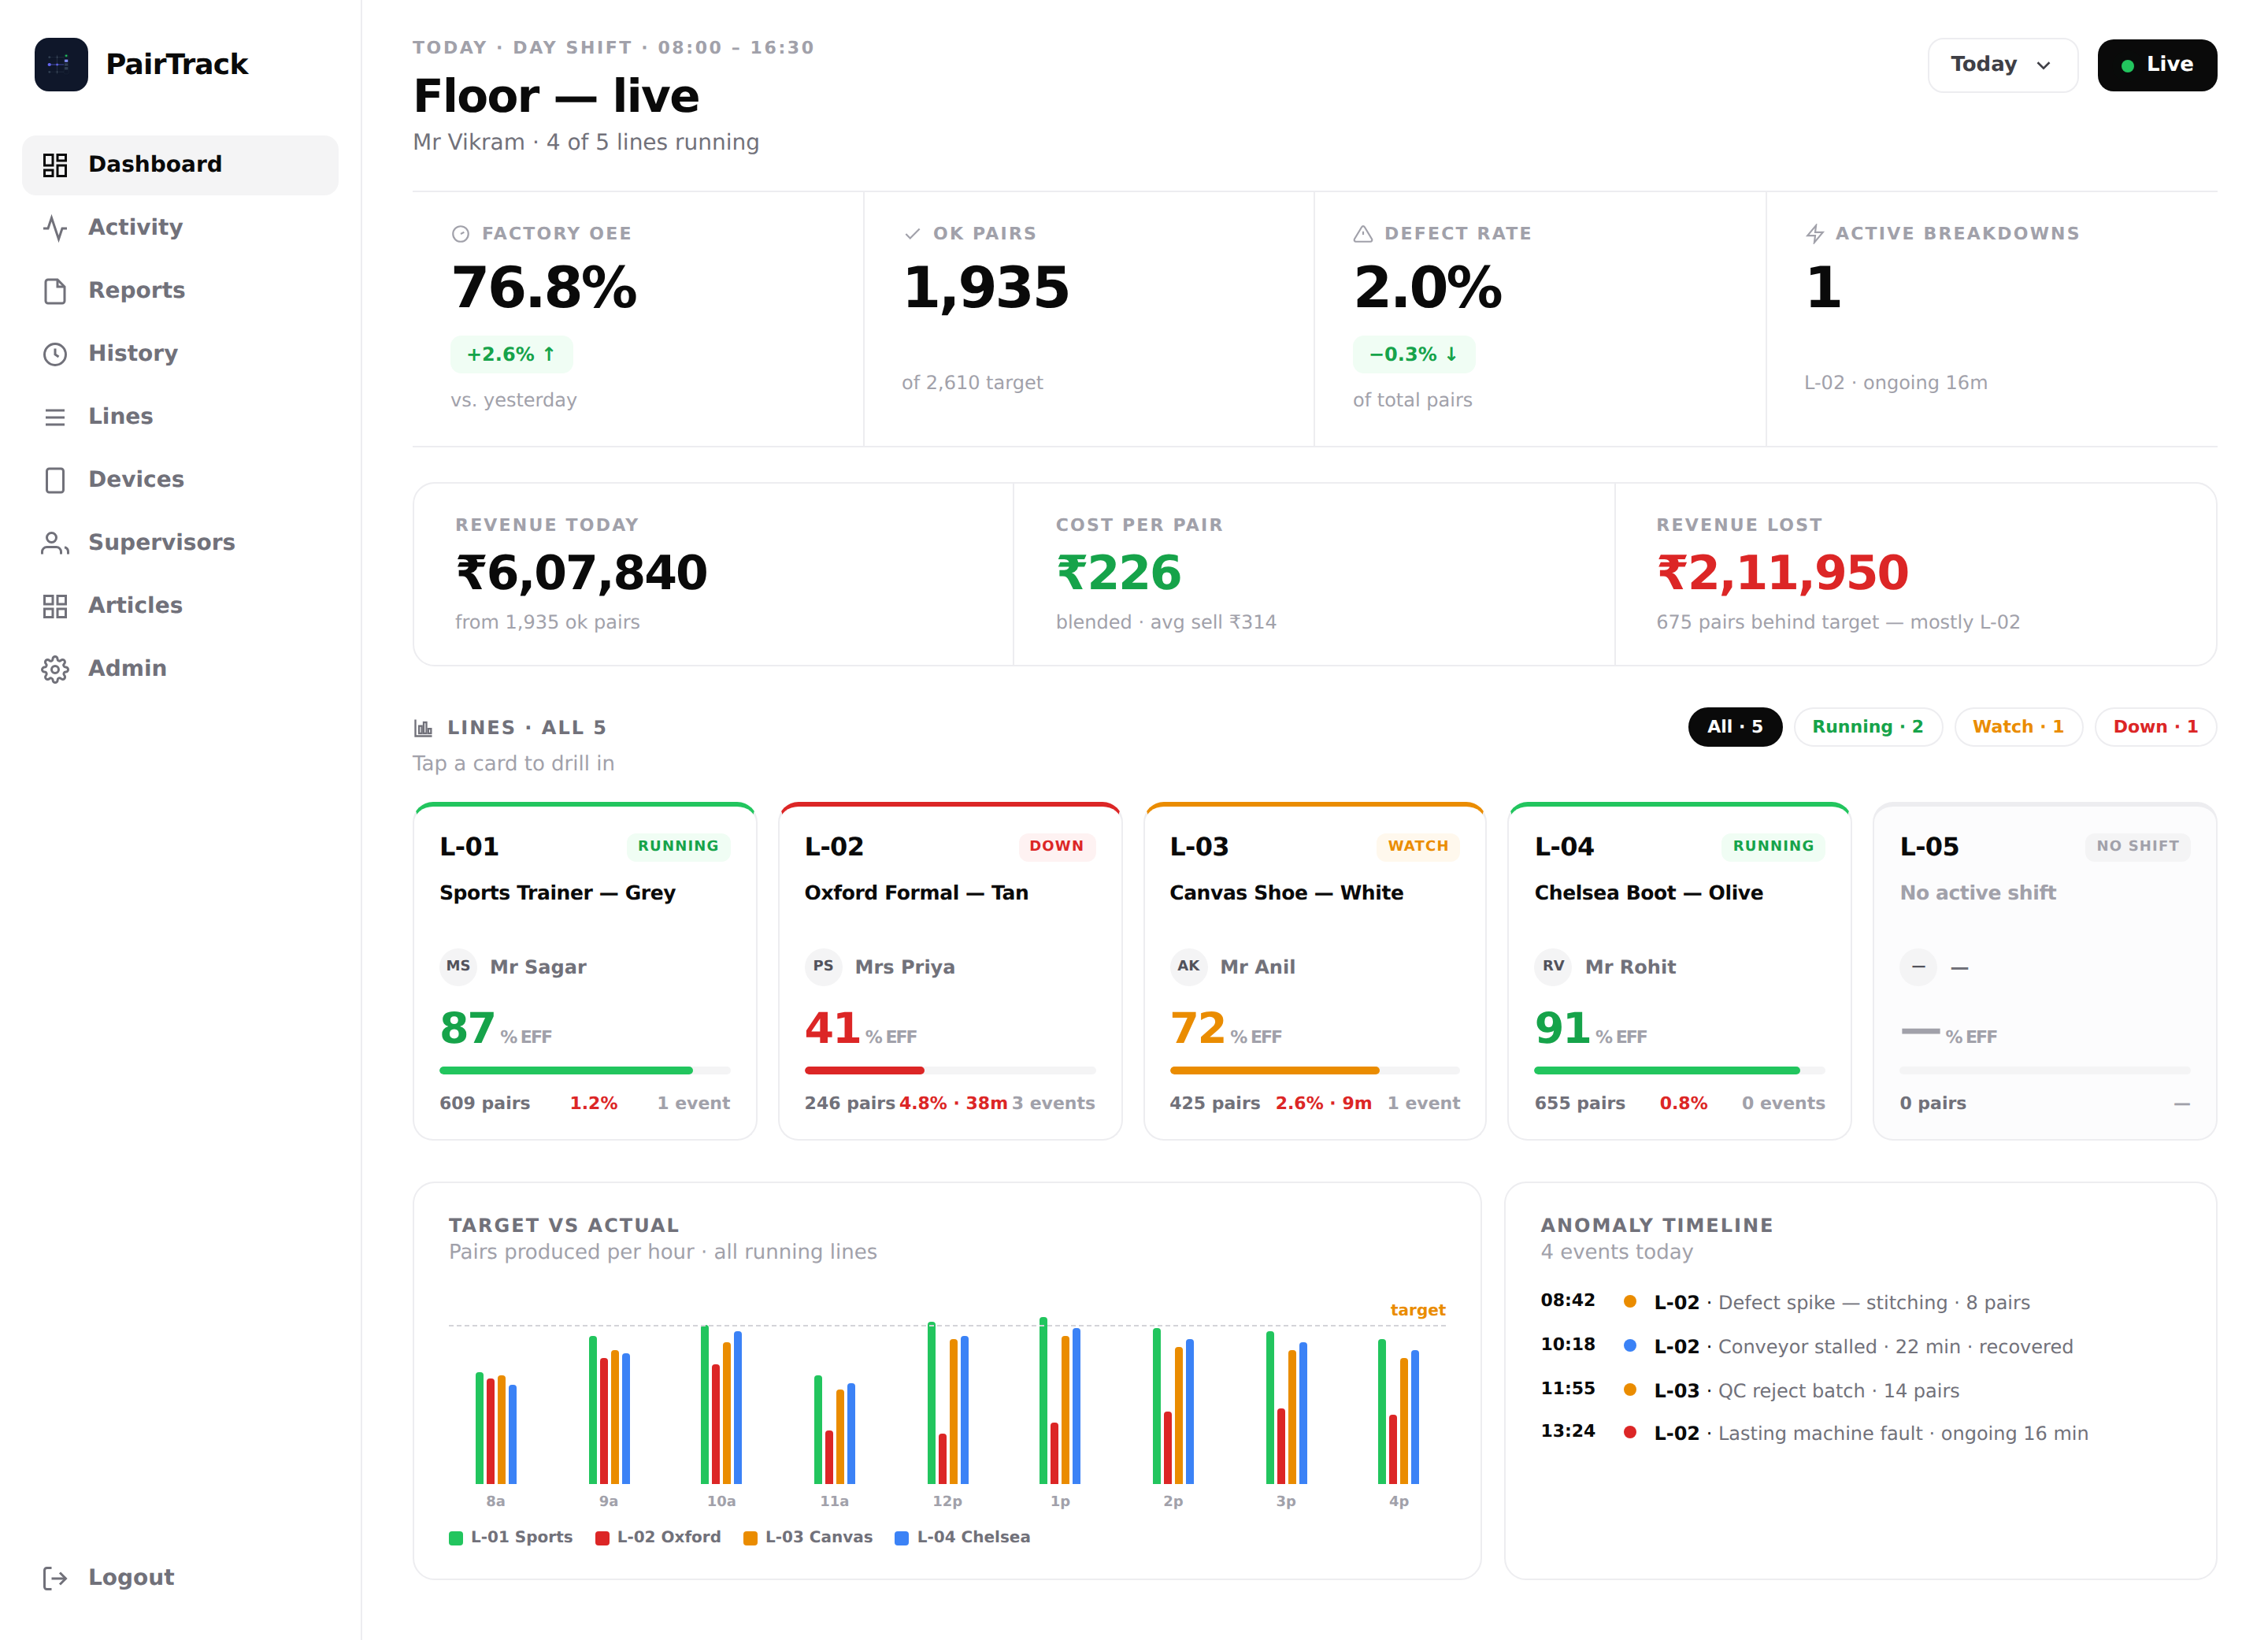Screen dimensions: 2268x1640
Task: Click the L-03 orange efficiency bar
Action: pyautogui.click(x=1274, y=1070)
